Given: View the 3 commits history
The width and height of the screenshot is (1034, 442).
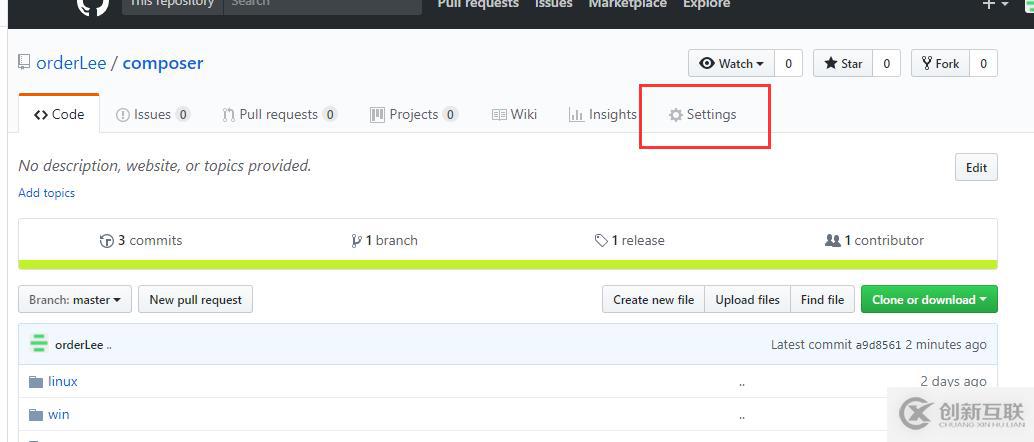Looking at the screenshot, I should point(141,240).
